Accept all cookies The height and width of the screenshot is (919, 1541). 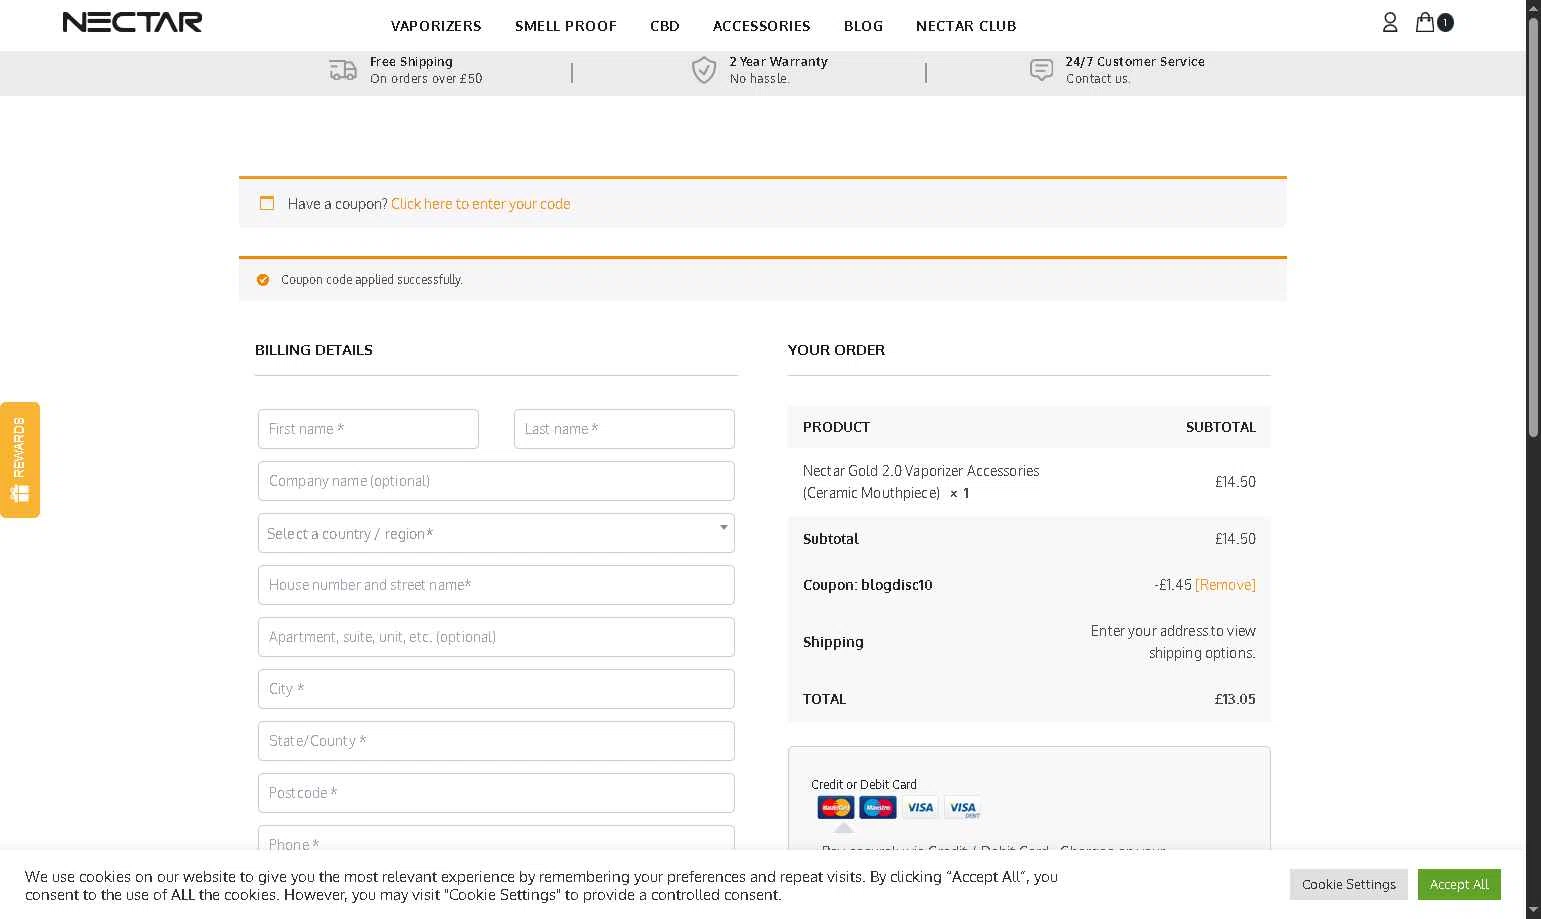click(x=1459, y=884)
